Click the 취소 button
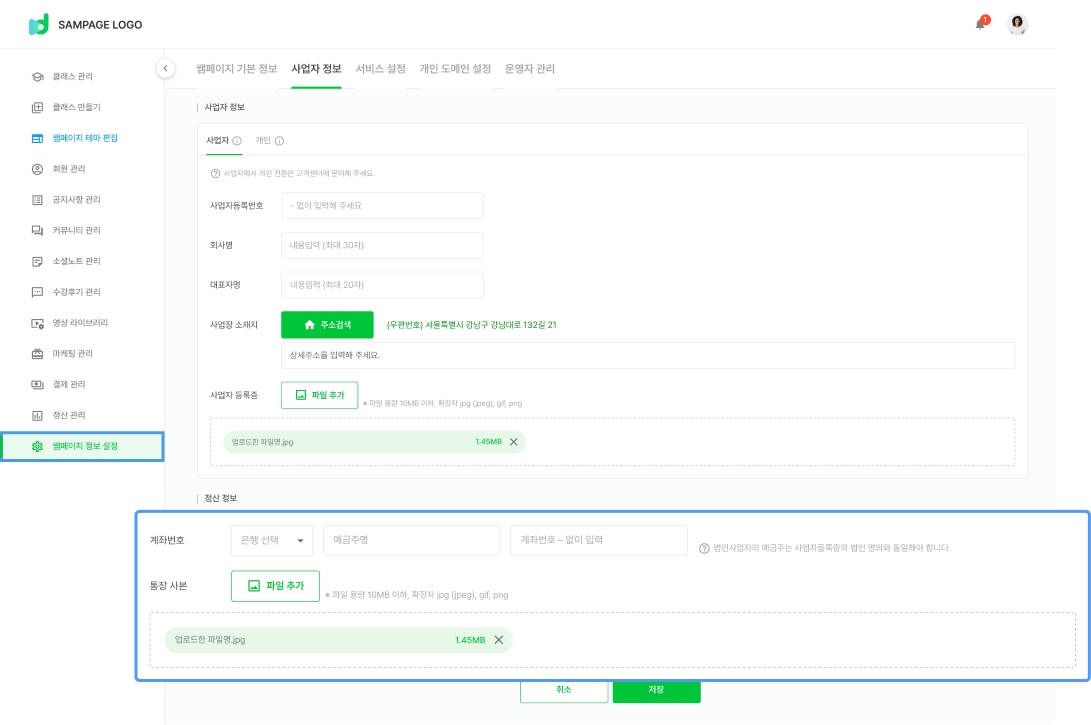Viewport: 1091px width, 725px height. 563,690
